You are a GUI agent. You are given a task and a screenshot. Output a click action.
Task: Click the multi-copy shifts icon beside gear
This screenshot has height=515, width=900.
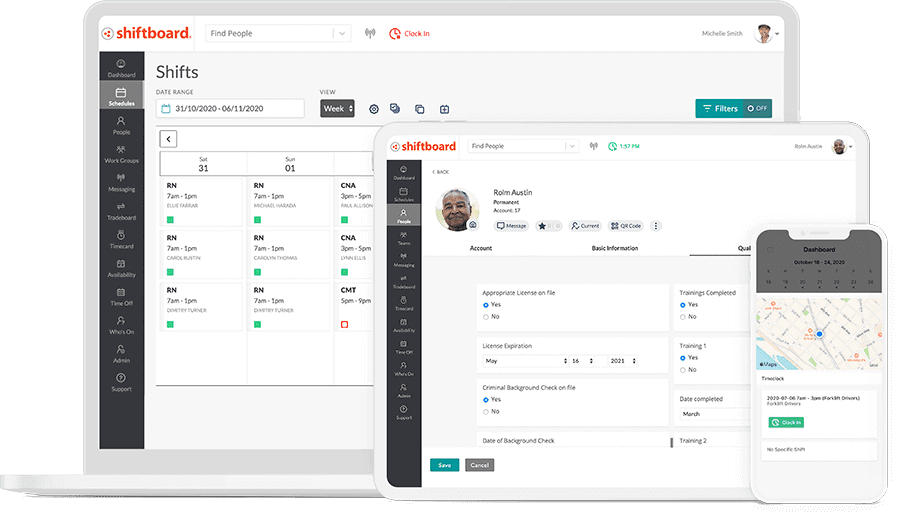[x=395, y=108]
